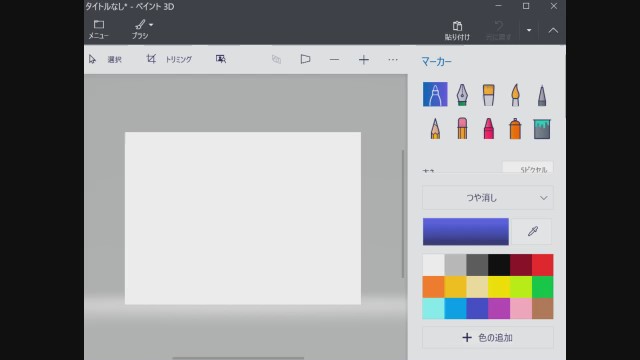Pick the sky blue color swatch

(456, 308)
